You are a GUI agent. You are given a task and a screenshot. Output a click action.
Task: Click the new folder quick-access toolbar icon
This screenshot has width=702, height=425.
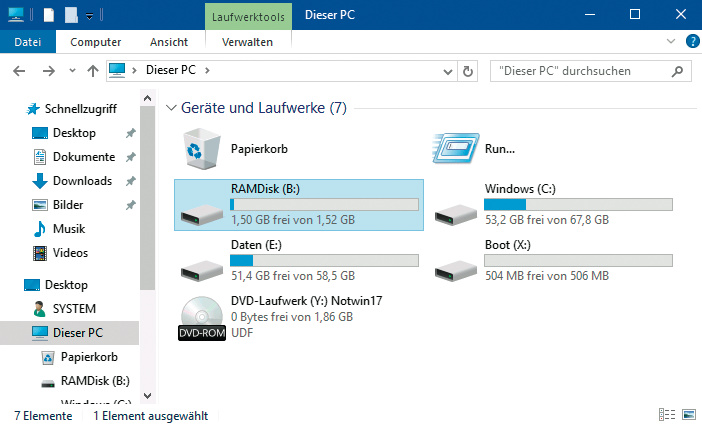tap(72, 15)
